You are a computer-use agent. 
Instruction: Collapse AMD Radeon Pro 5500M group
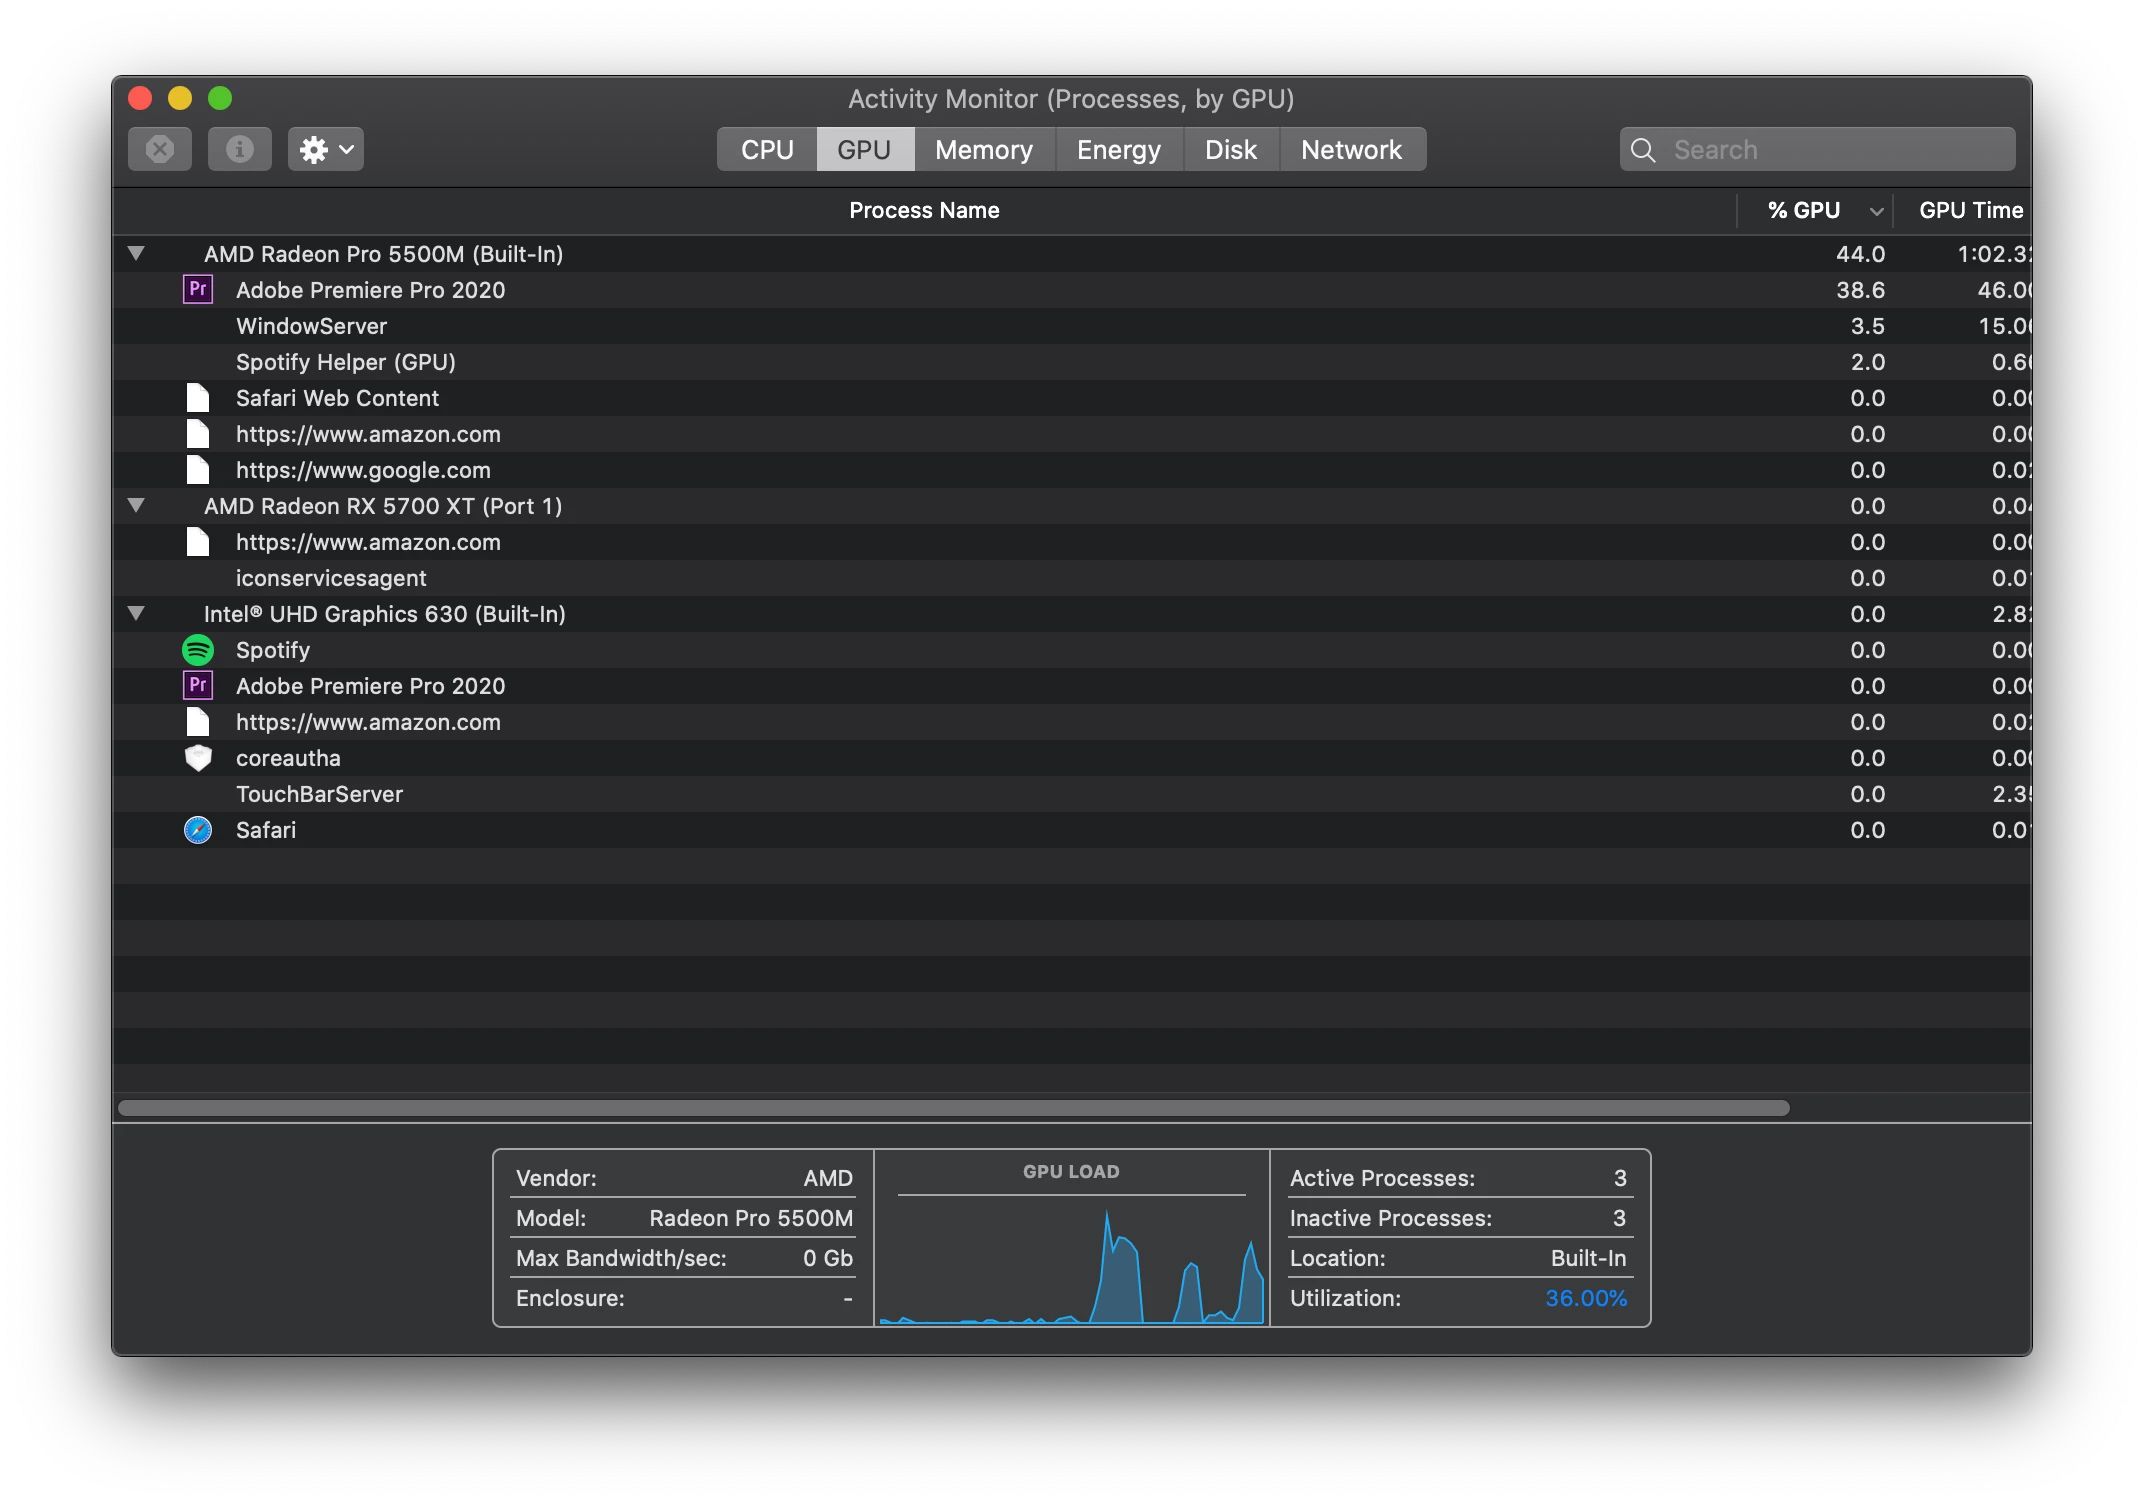coord(137,254)
